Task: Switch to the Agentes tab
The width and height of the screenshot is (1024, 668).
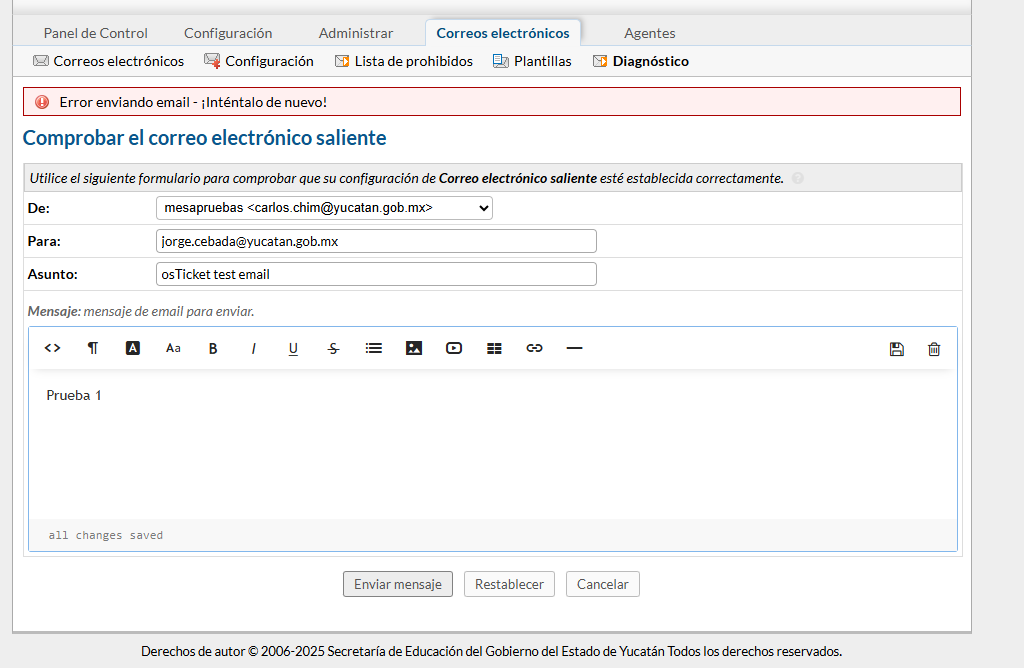Action: pyautogui.click(x=649, y=33)
